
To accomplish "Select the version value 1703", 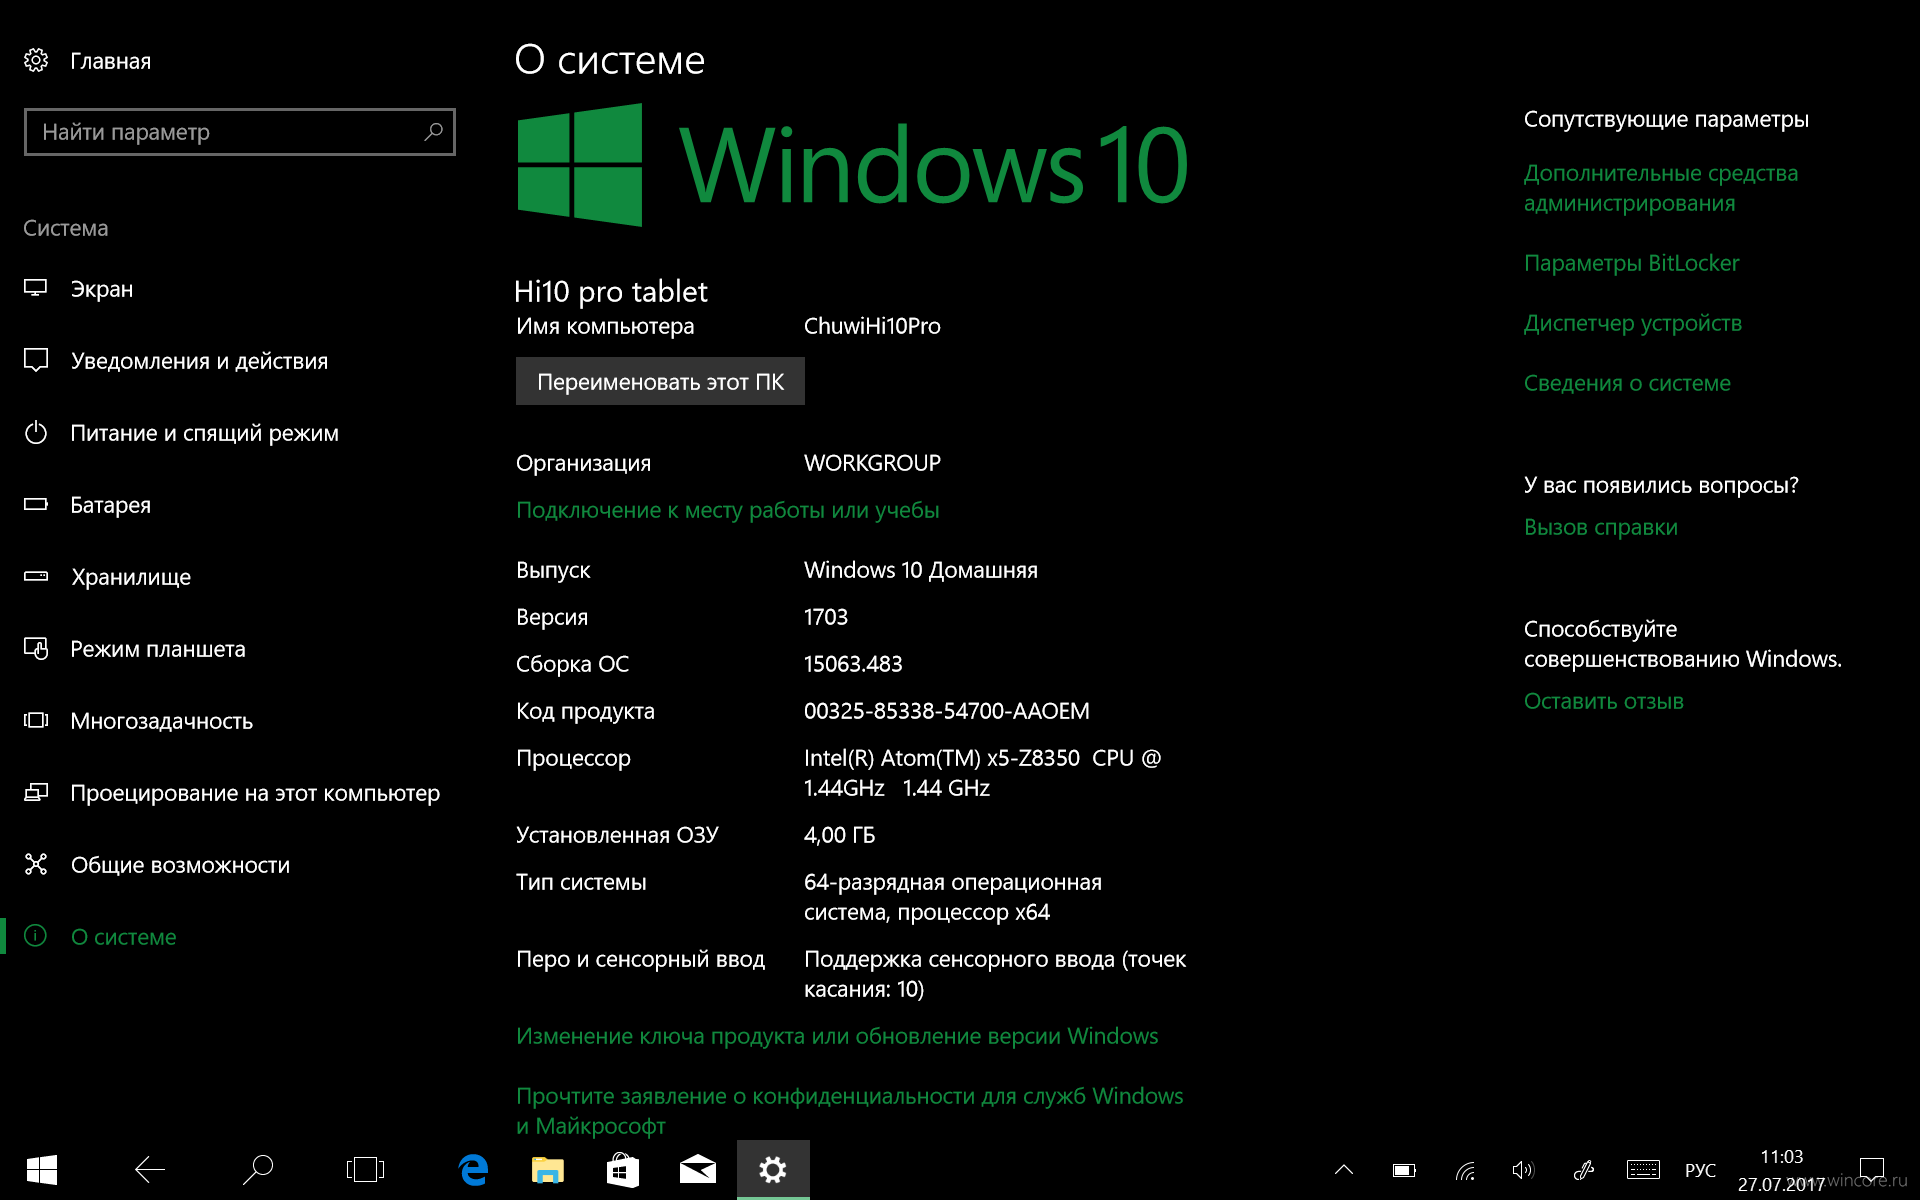I will 826,617.
